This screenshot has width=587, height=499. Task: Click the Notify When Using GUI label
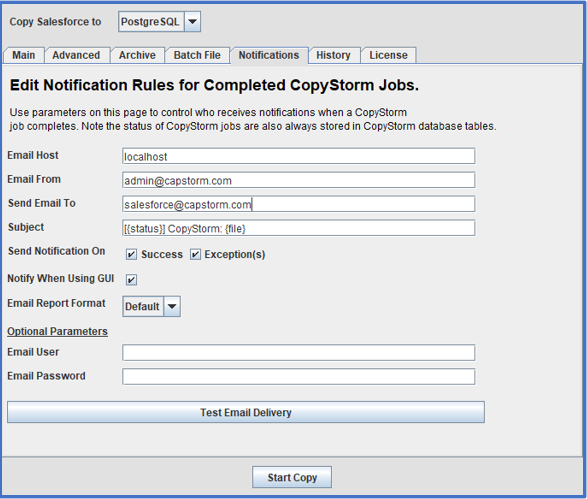(61, 279)
